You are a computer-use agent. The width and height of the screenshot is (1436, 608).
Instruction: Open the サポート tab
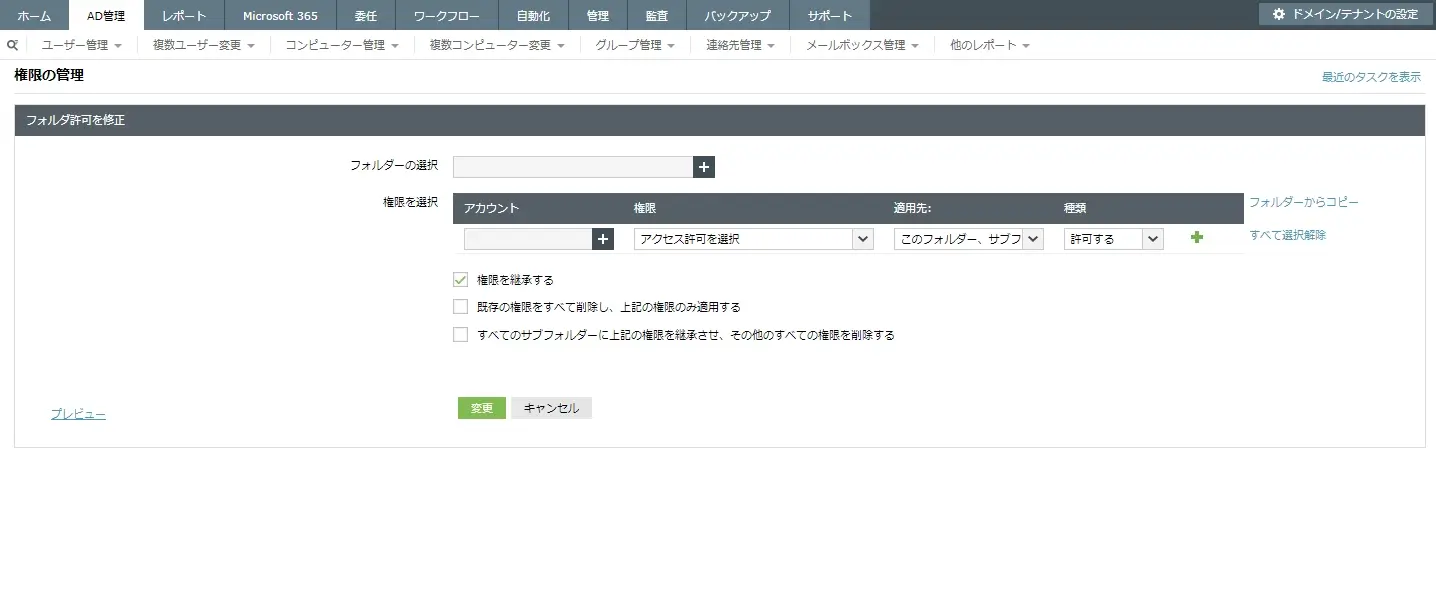(830, 15)
